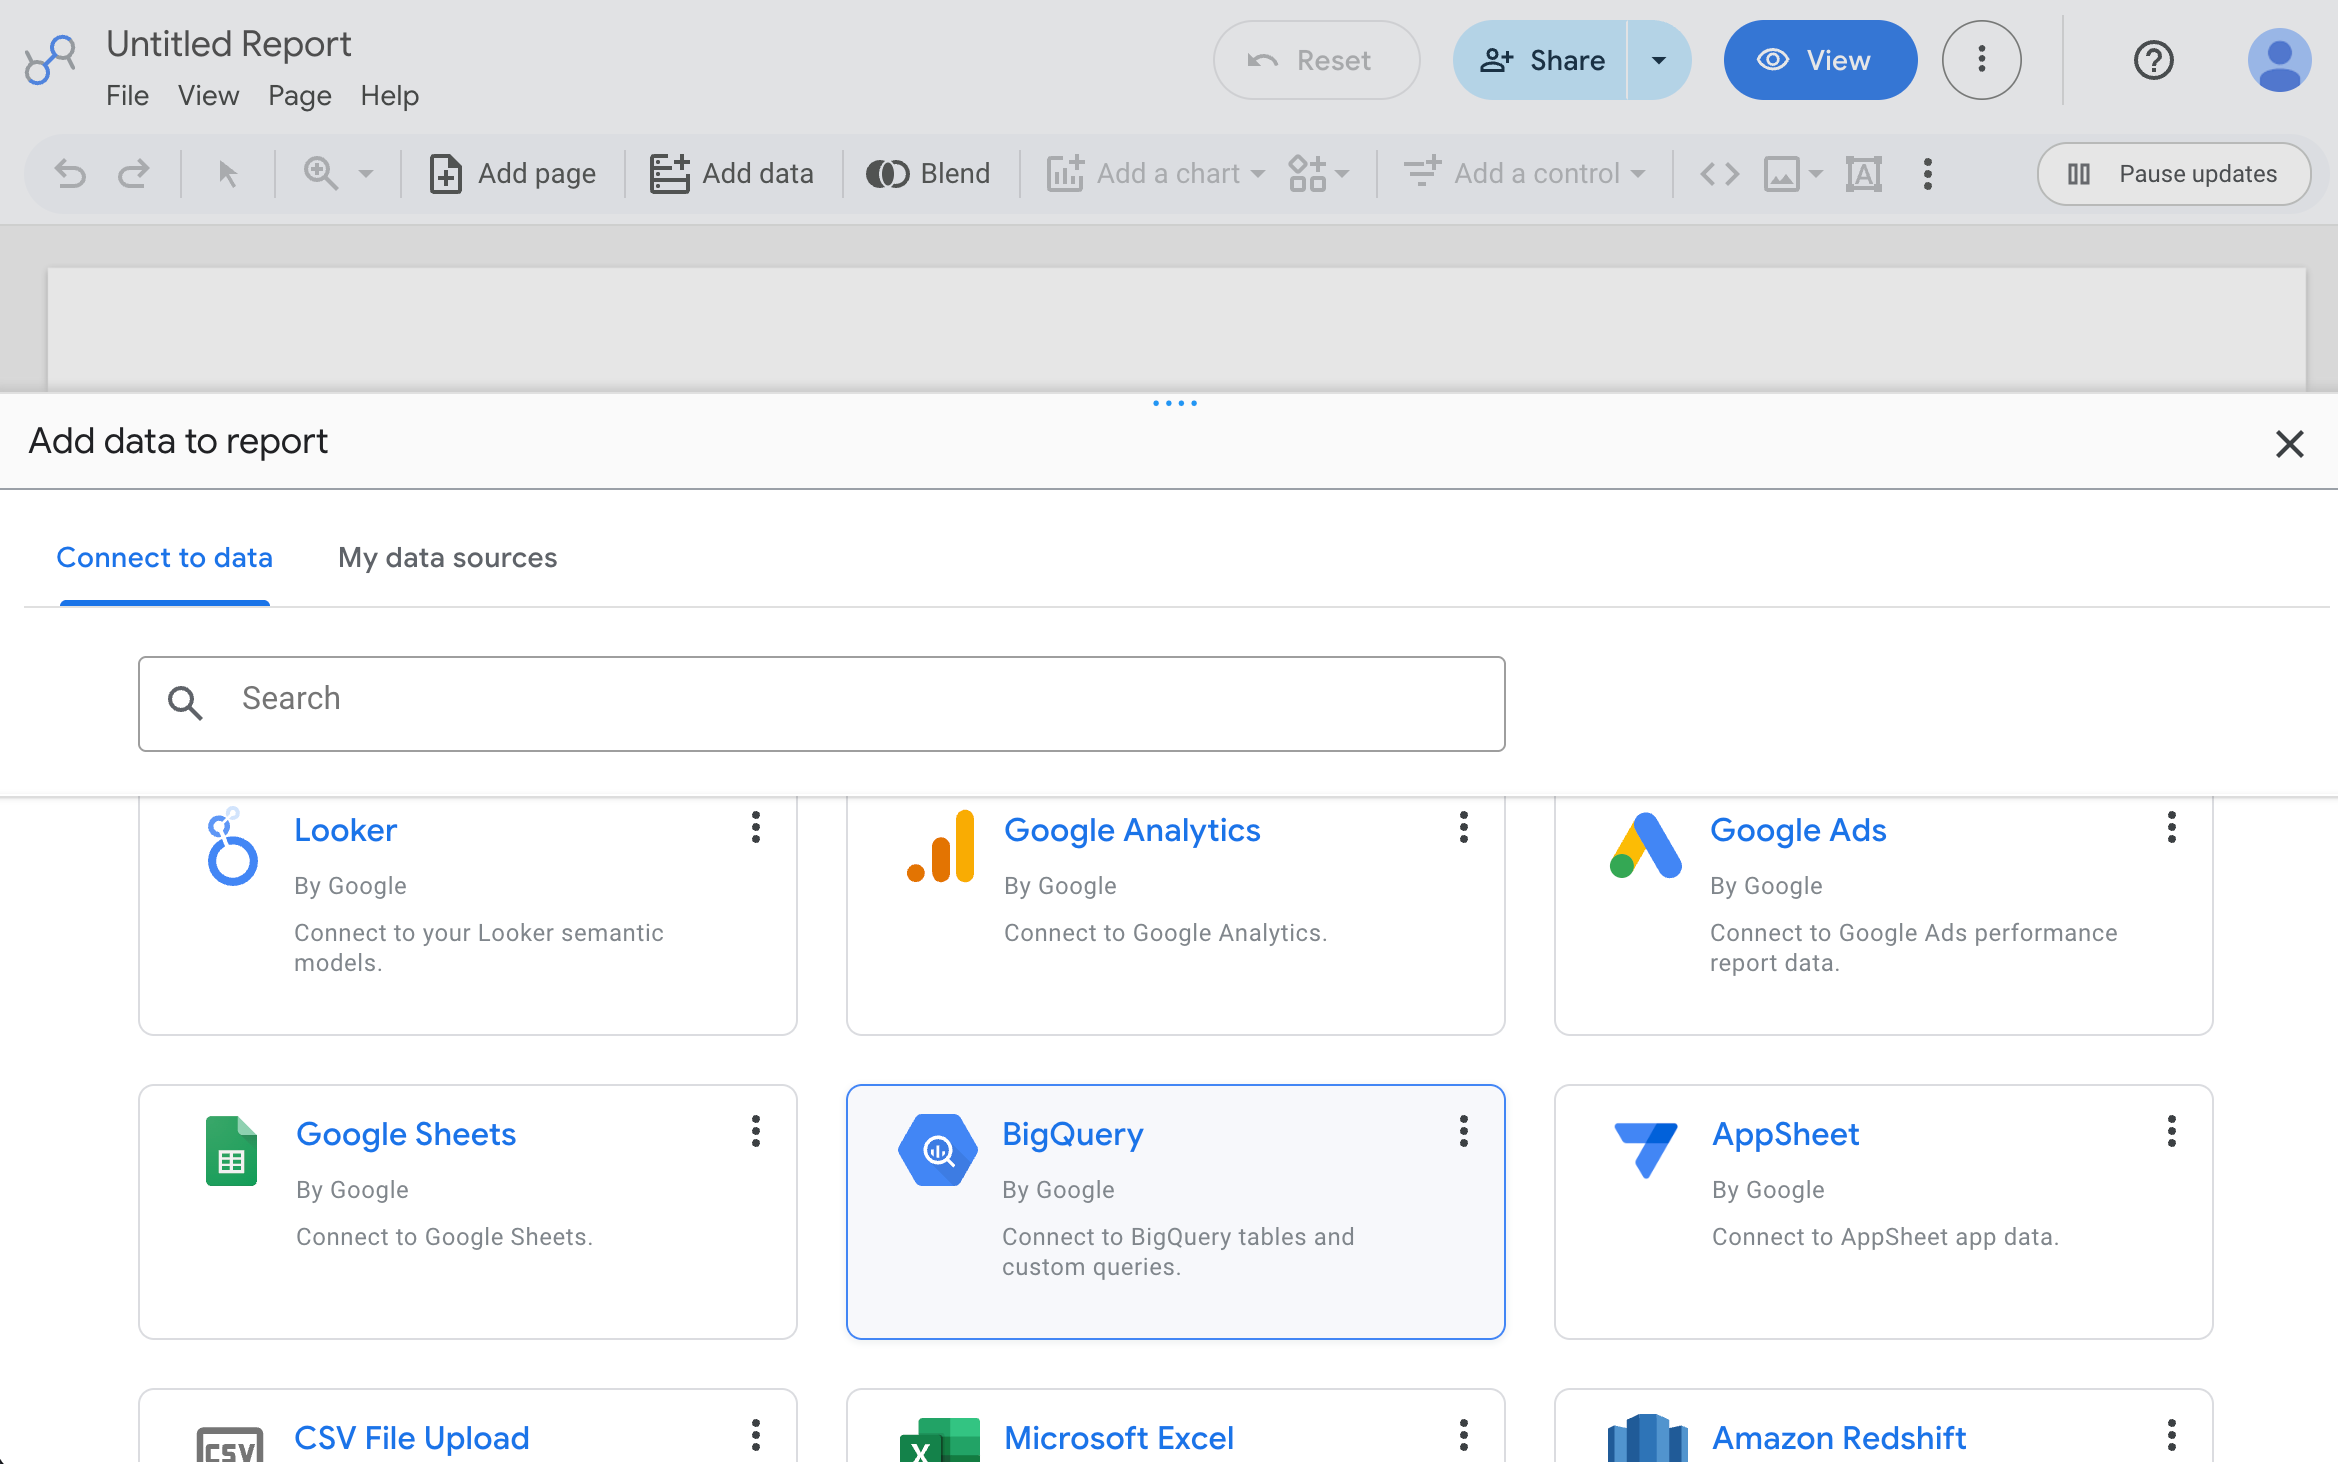Click the search magnifier icon
The image size is (2338, 1464).
coord(185,703)
